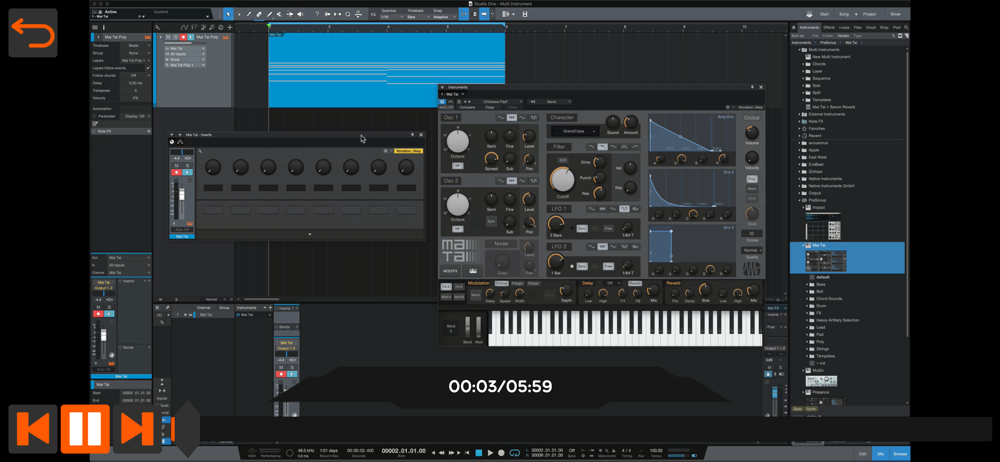Open the Effects tab in browser
This screenshot has width=1000, height=462.
click(828, 27)
